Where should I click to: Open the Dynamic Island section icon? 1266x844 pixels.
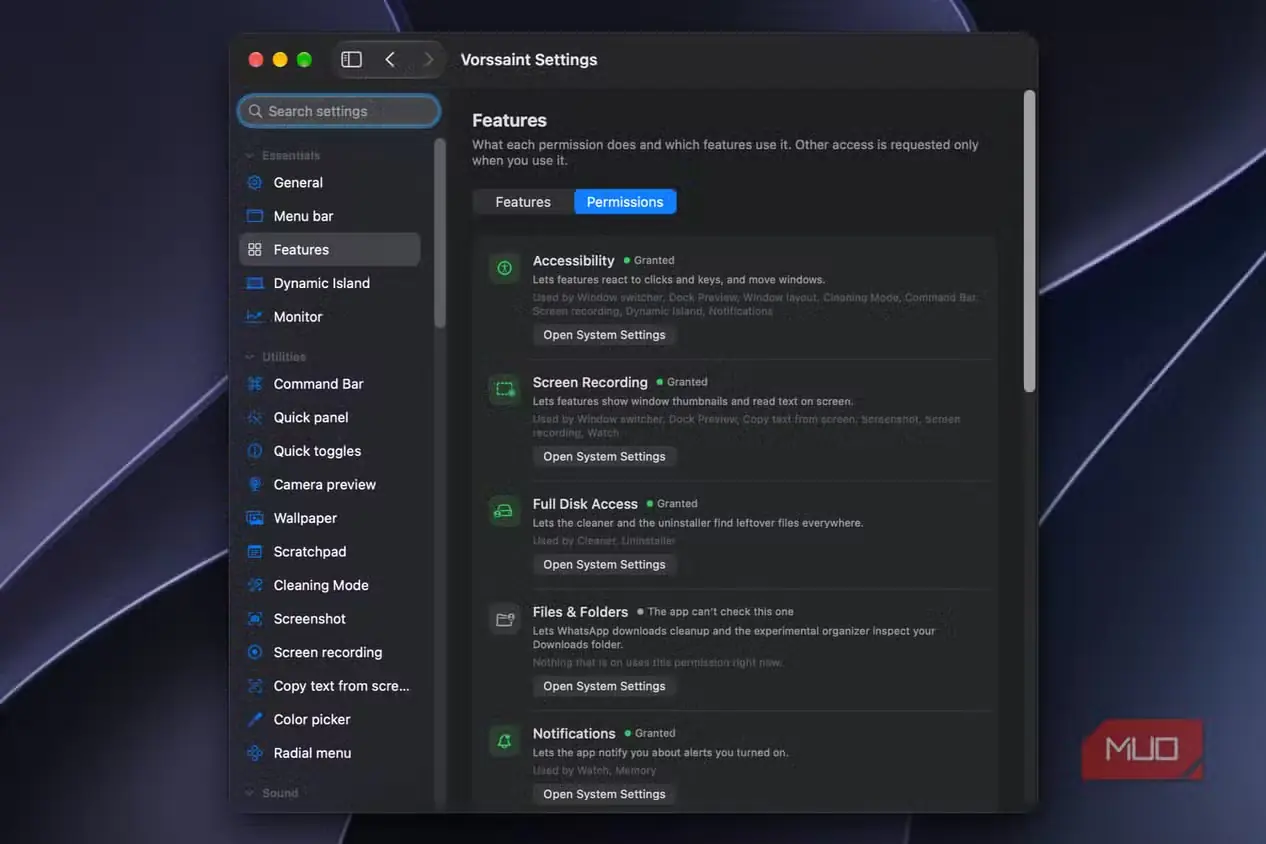pos(255,283)
